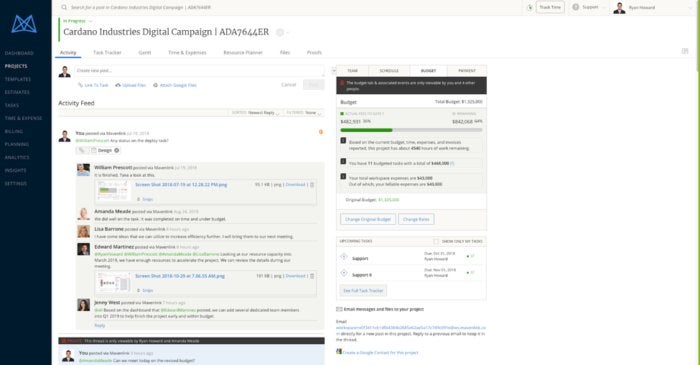Viewport: 700px width, 365px height.
Task: Click the Mavenlink logo in the sidebar
Action: [24, 24]
